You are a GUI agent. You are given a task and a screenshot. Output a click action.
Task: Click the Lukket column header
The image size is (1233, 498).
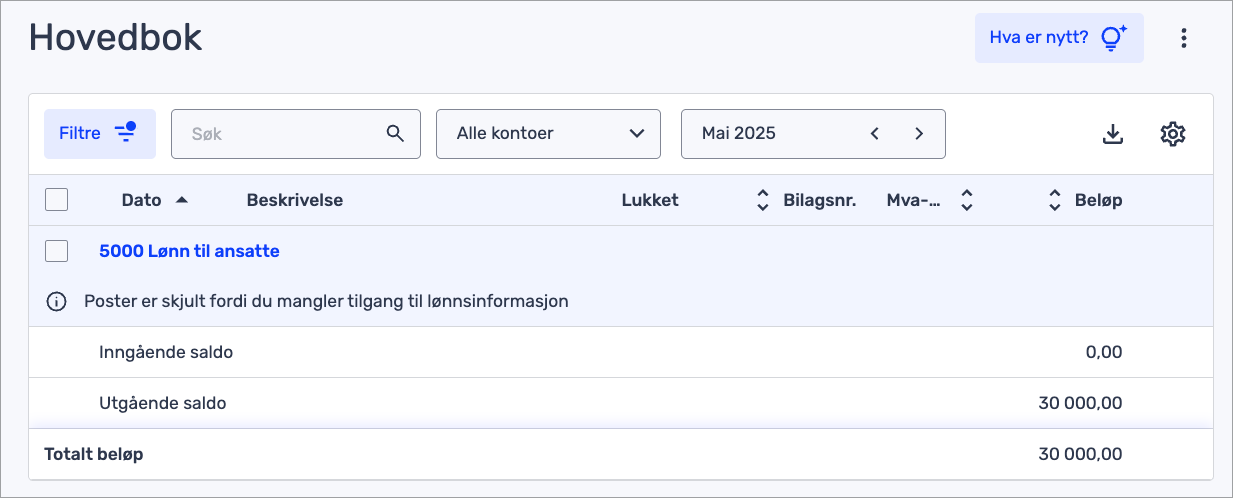click(x=650, y=200)
